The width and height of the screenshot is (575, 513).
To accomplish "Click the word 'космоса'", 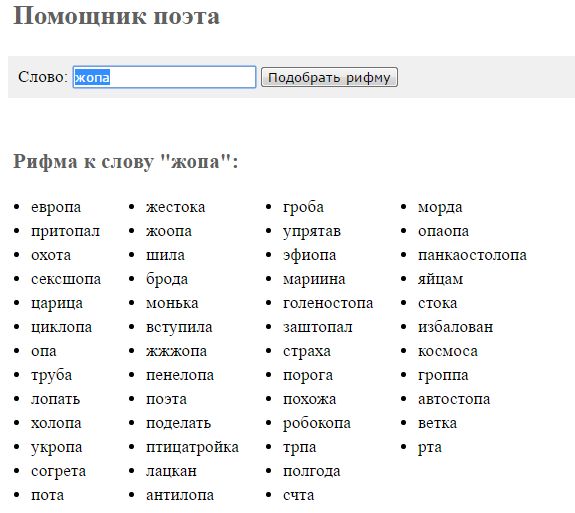I will 448,351.
